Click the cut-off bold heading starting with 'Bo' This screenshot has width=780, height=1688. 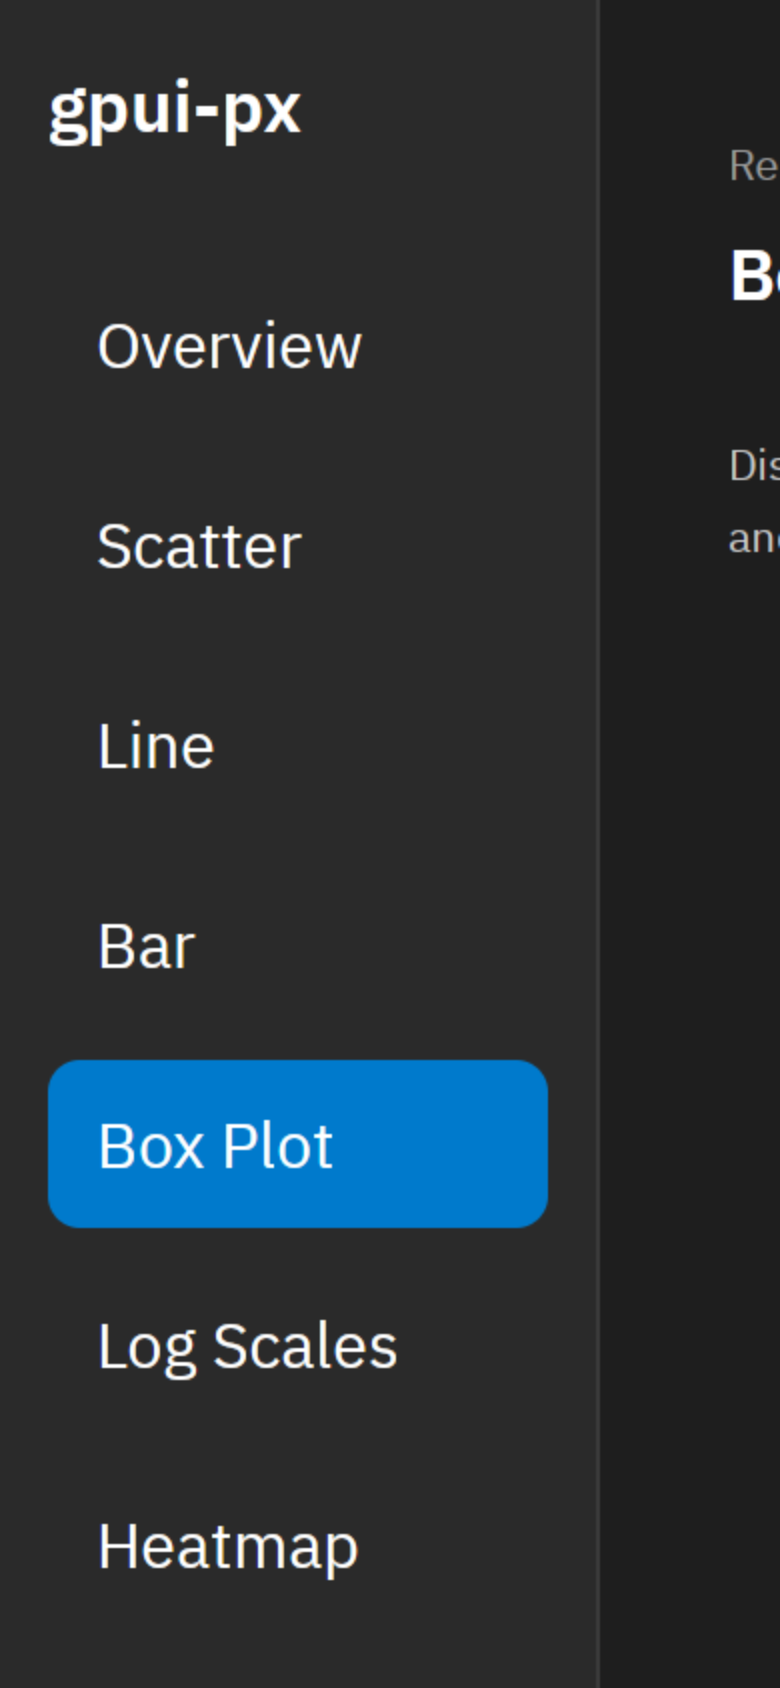coord(755,275)
